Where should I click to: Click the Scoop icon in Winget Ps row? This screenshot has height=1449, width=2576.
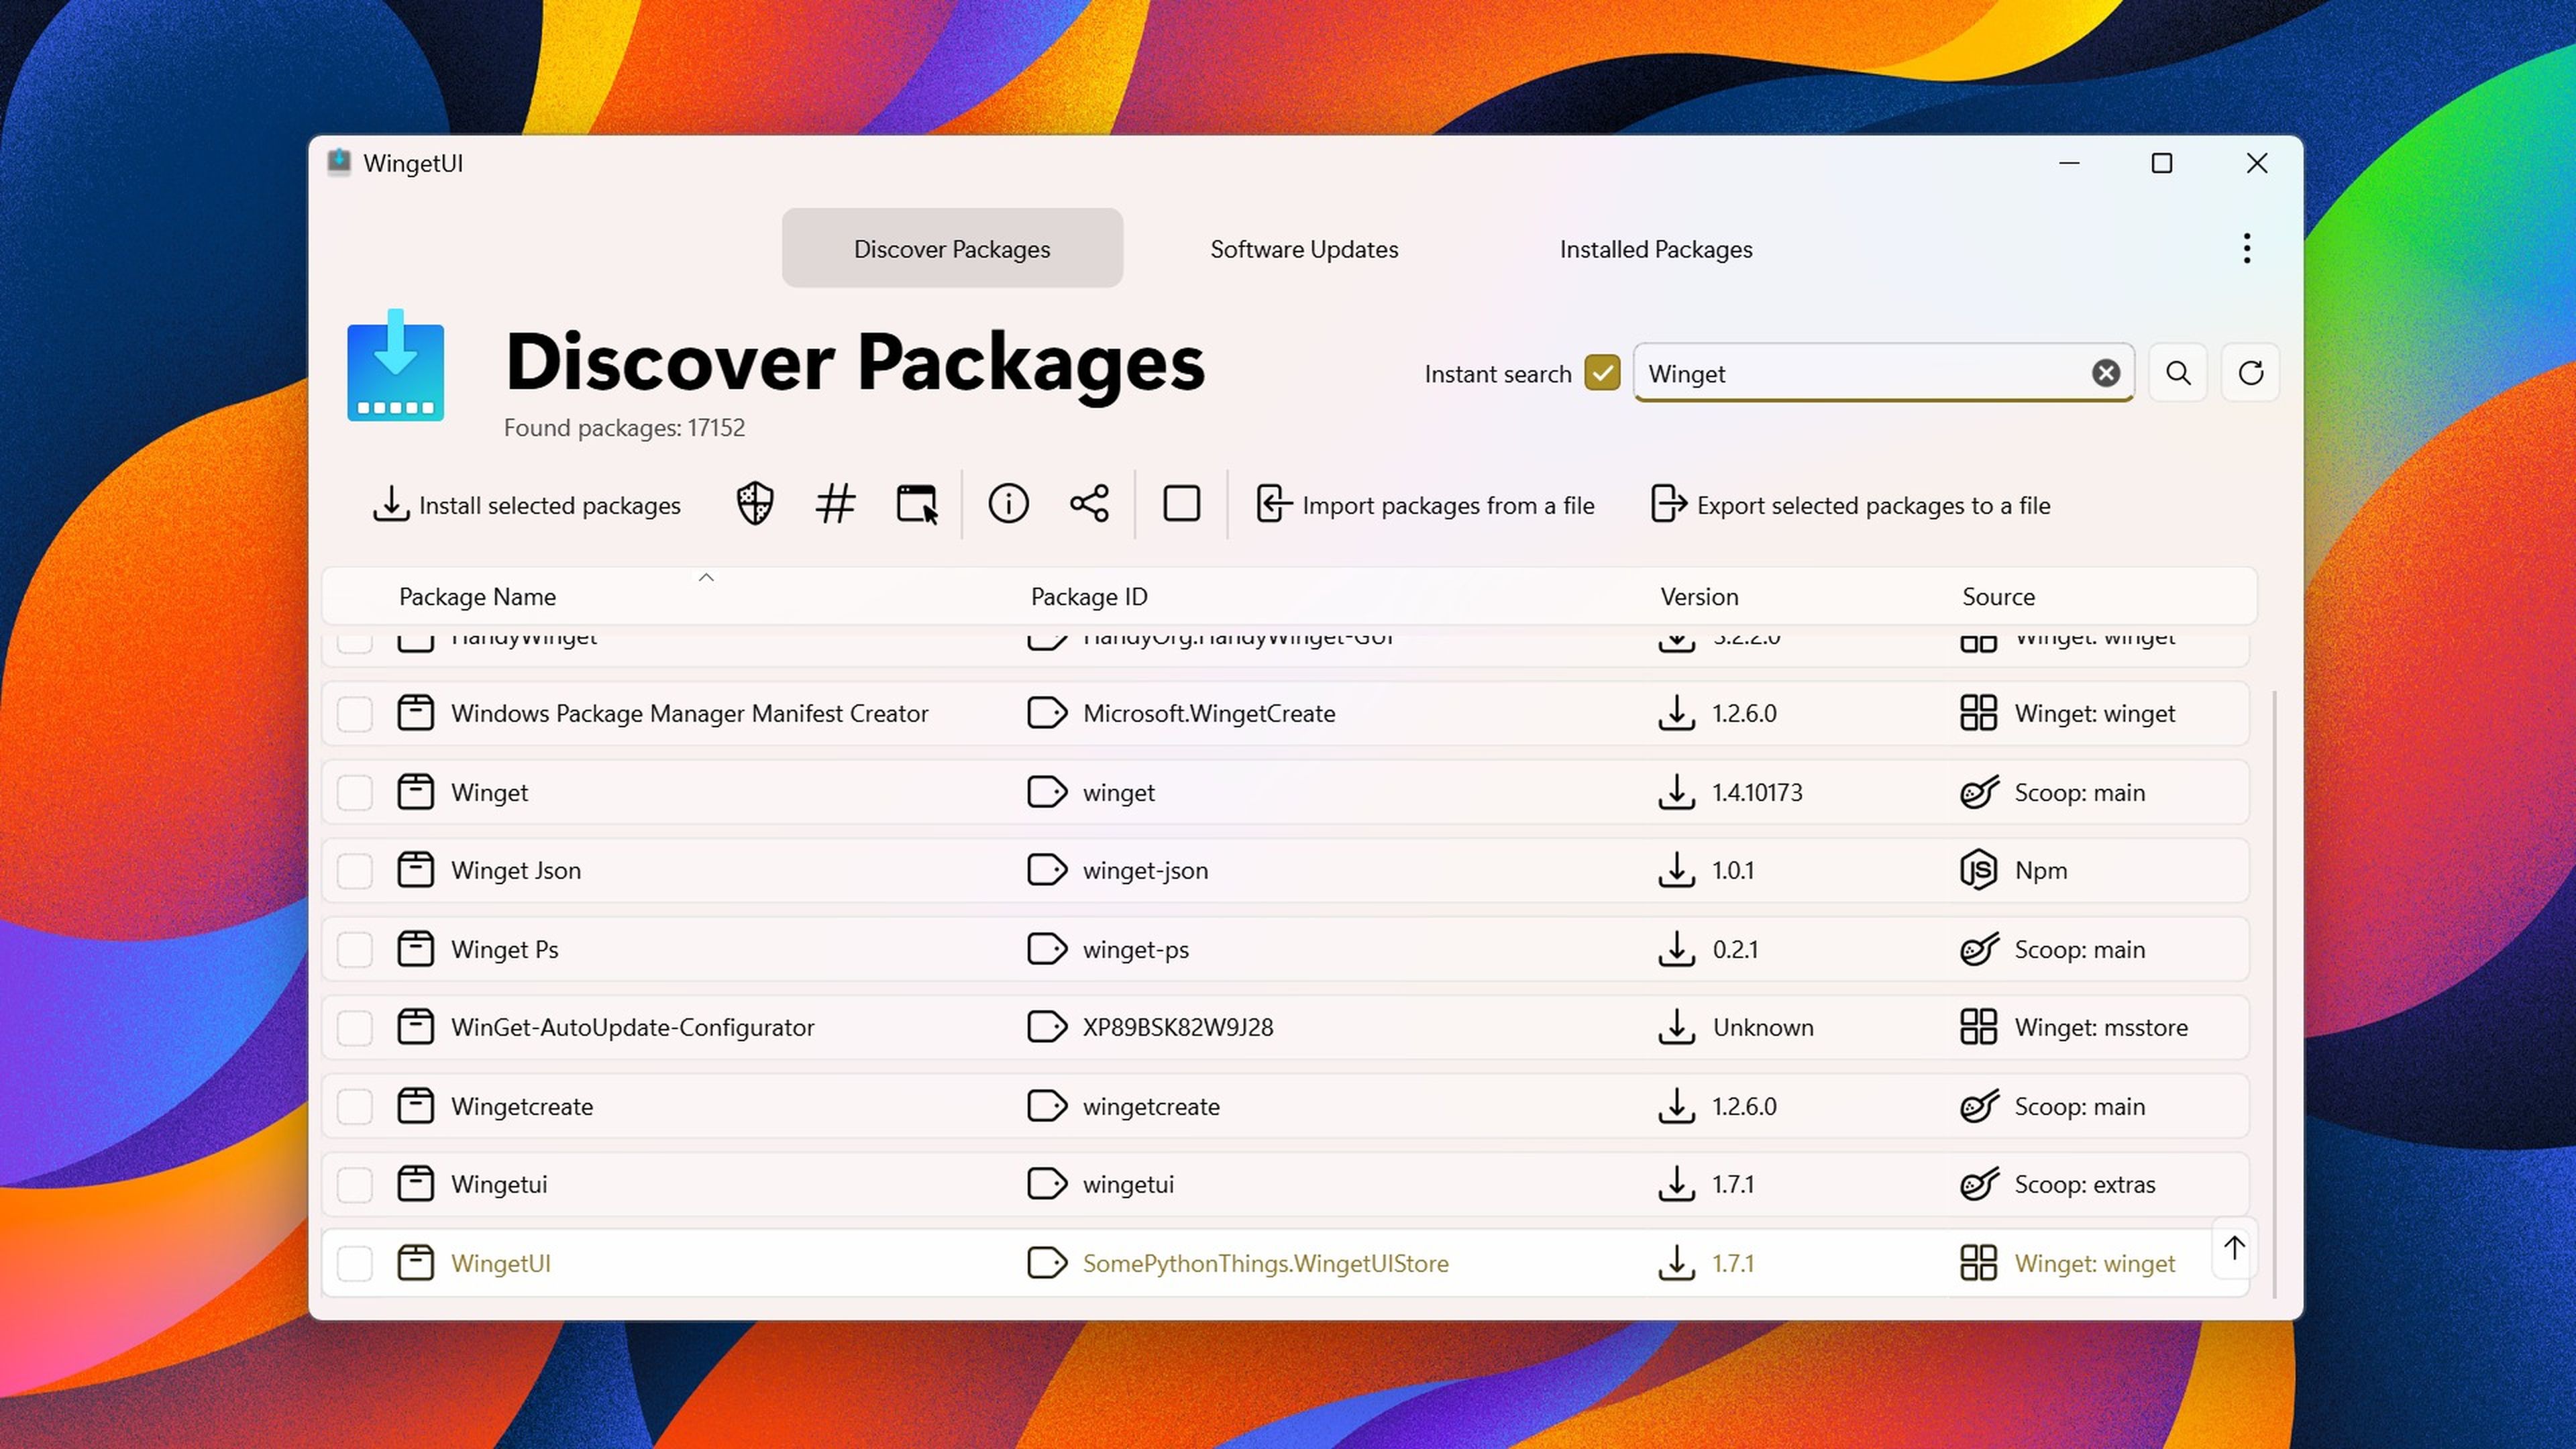coord(1979,949)
